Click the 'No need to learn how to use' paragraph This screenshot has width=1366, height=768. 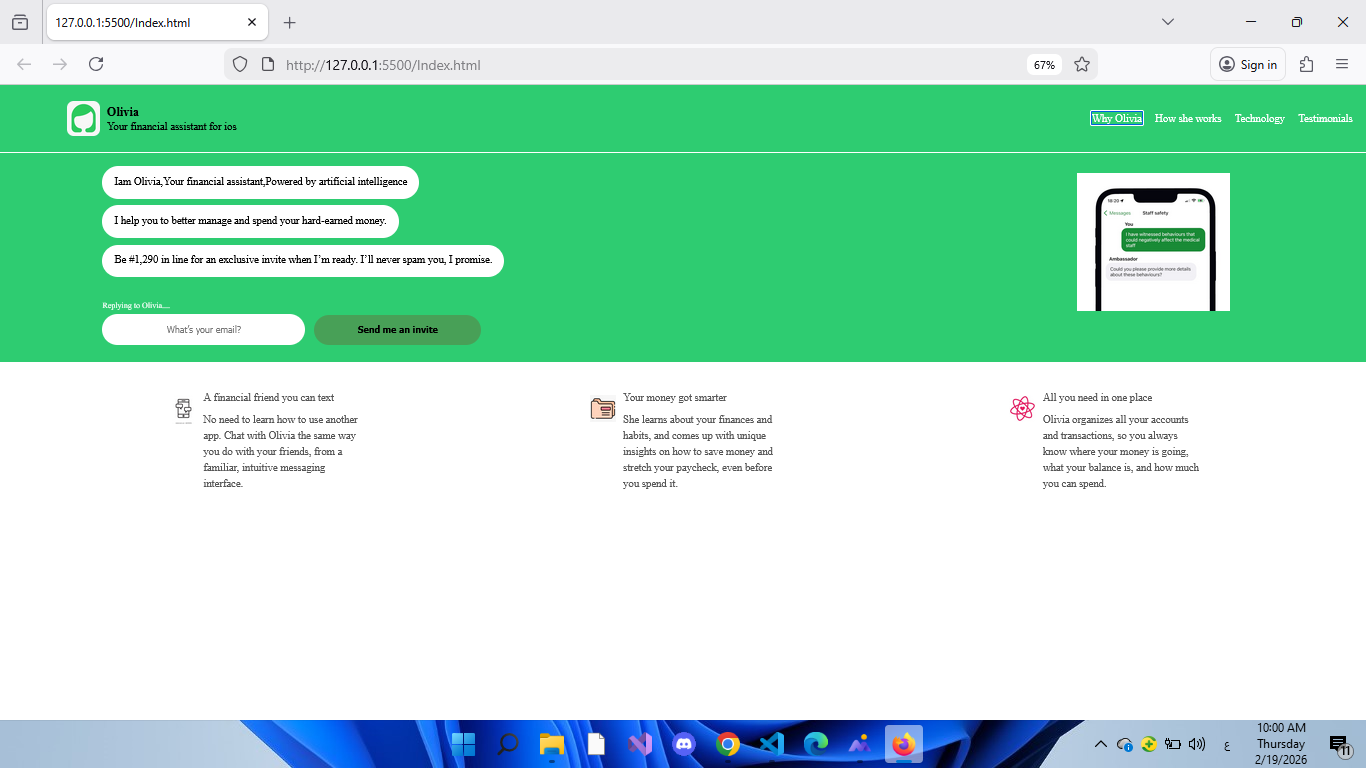[281, 452]
